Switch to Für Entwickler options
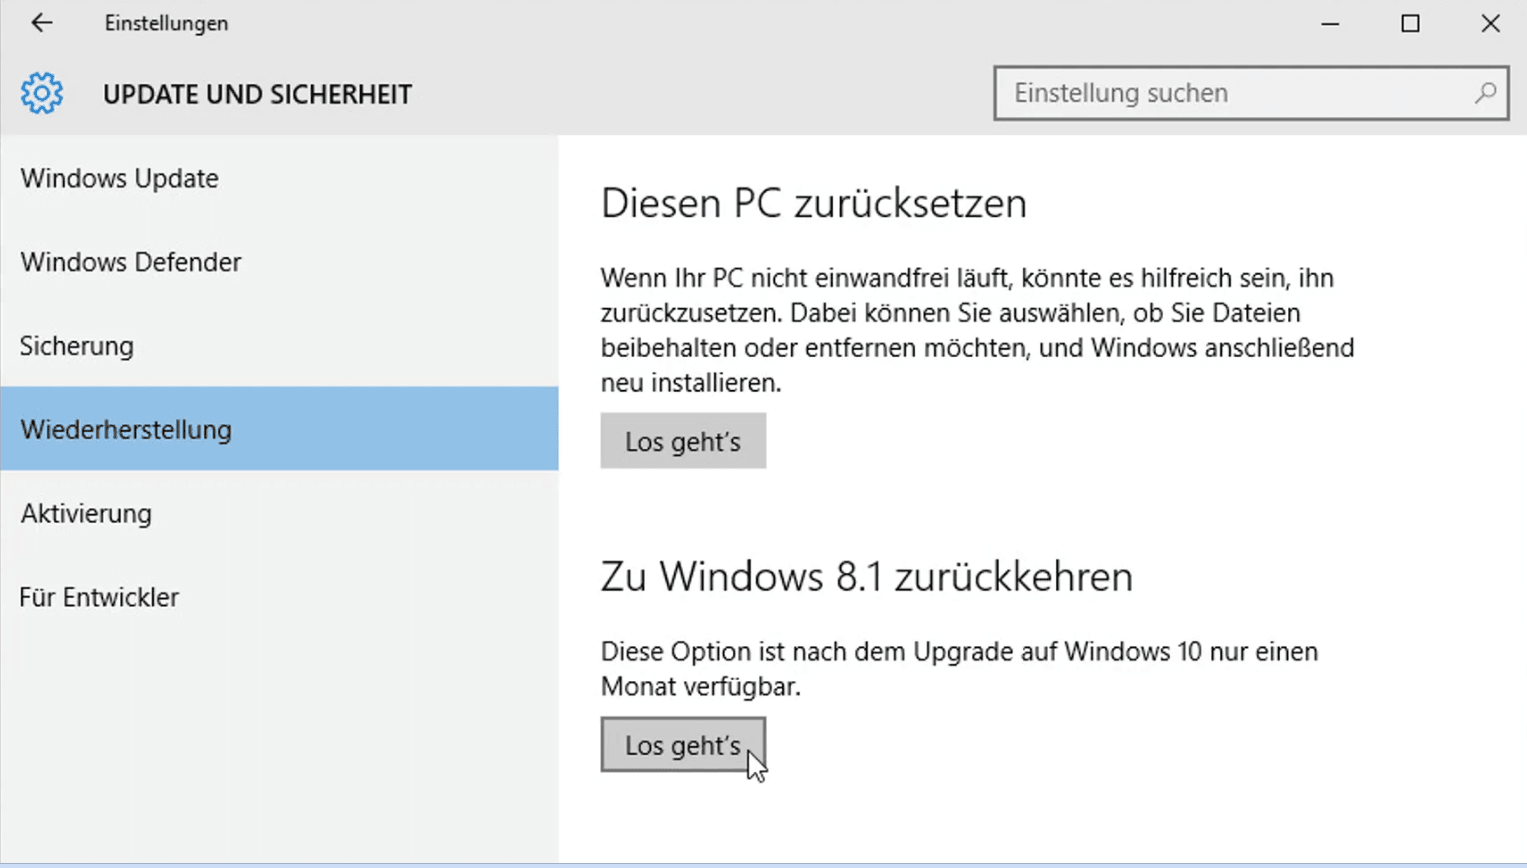The image size is (1527, 868). [x=99, y=598]
